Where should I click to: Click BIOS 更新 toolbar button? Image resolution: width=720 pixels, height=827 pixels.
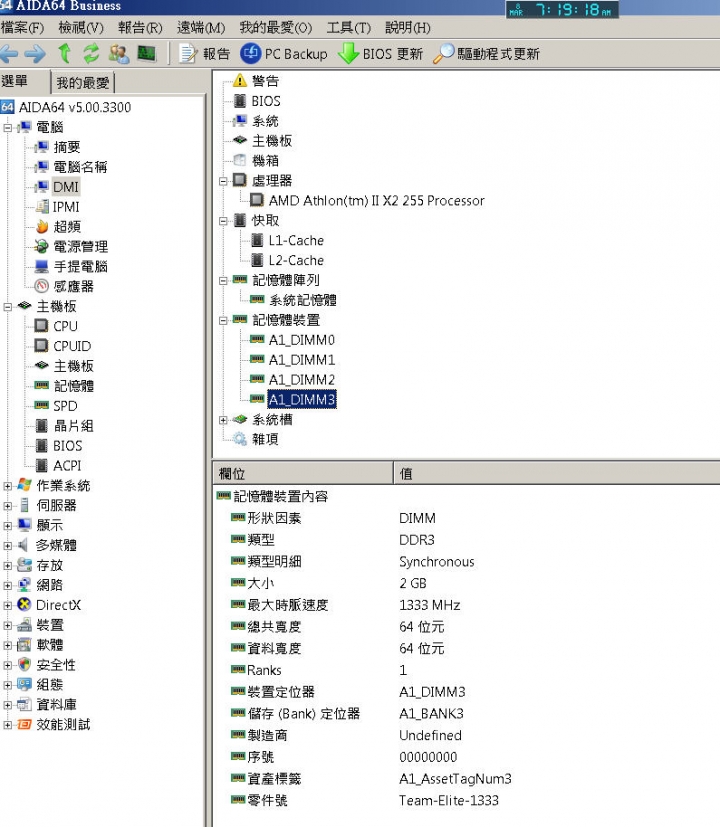coord(380,54)
